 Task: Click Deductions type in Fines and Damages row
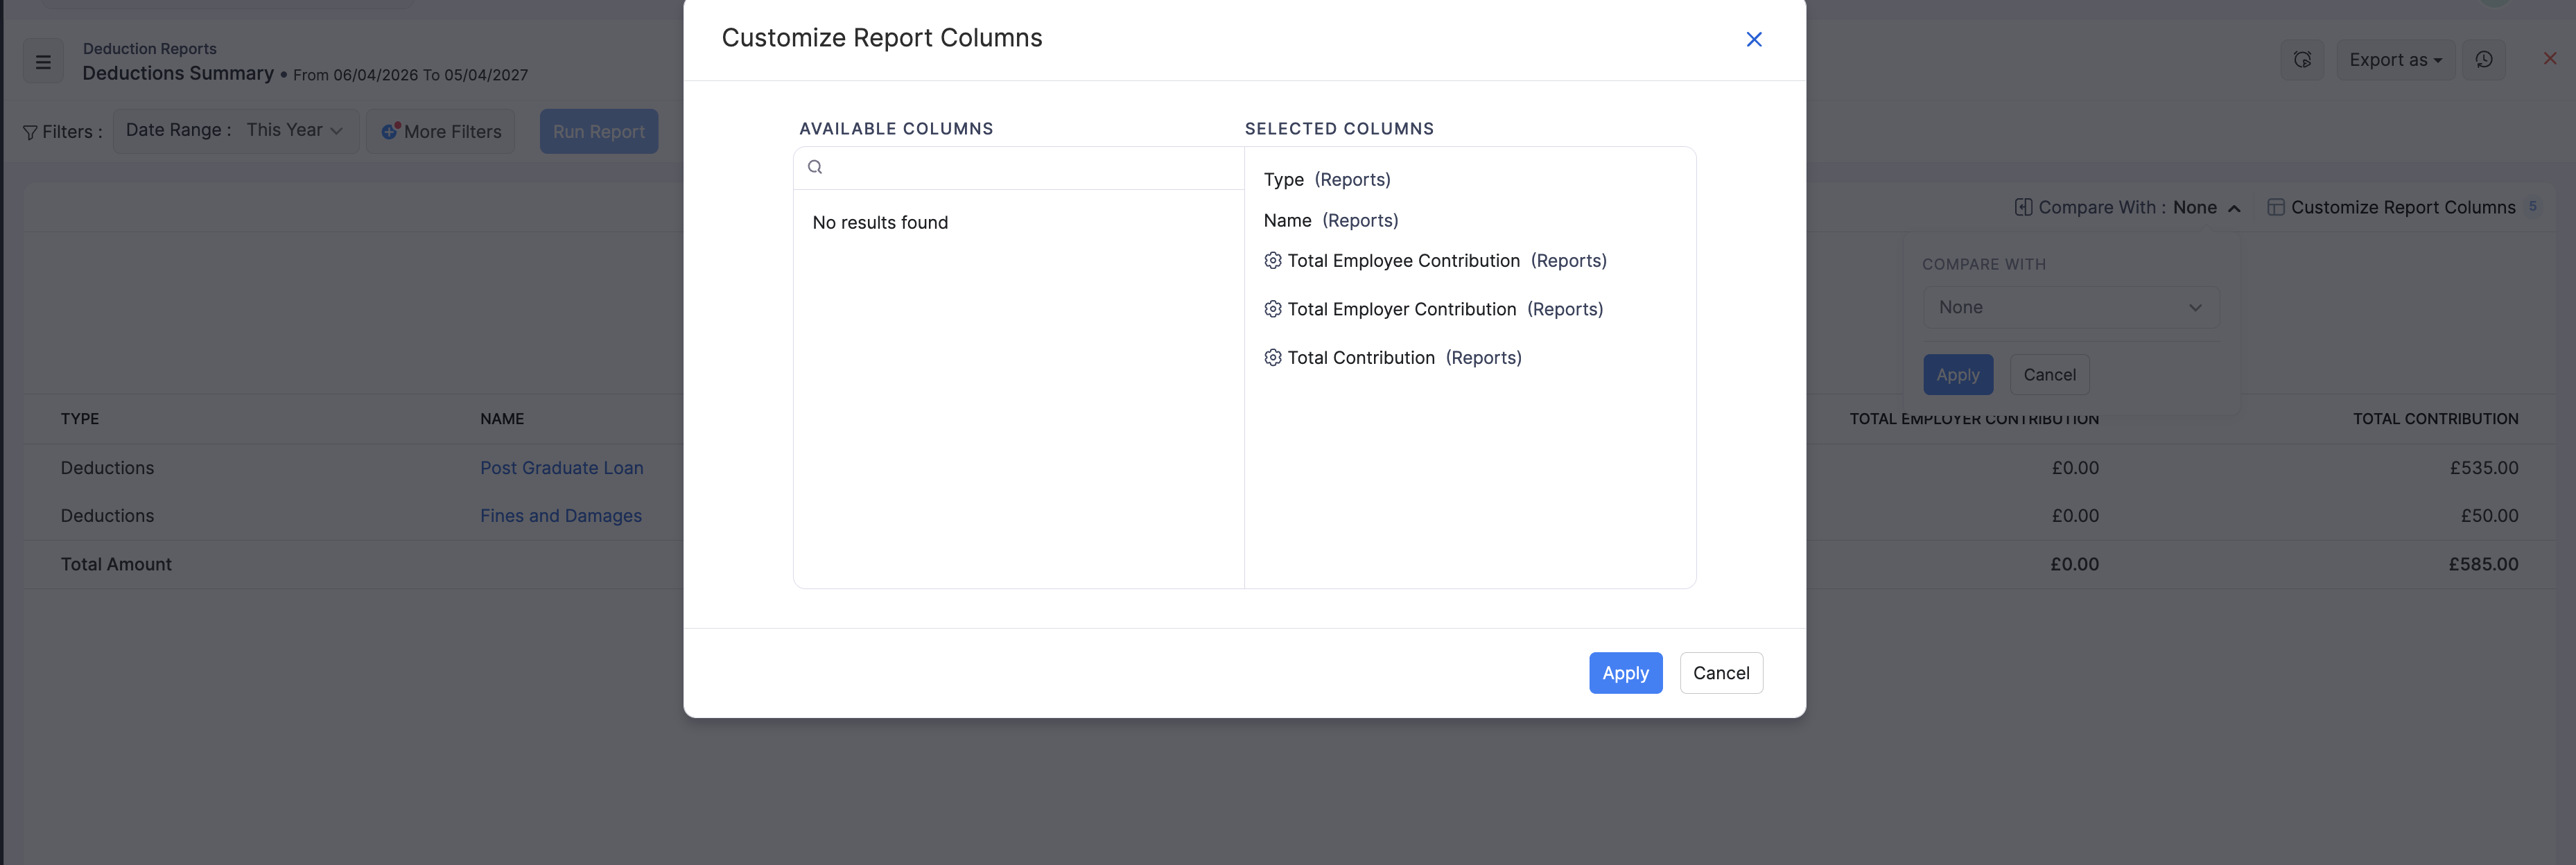107,515
